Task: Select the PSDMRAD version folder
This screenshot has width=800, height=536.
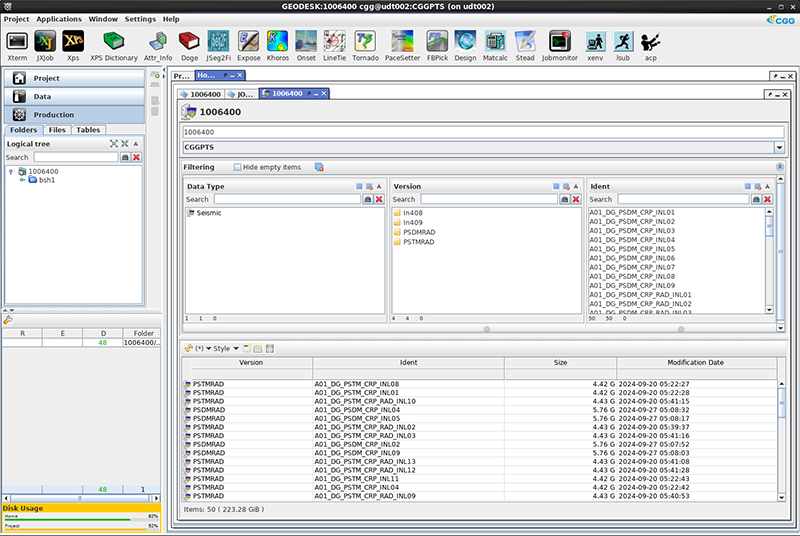Action: tap(418, 232)
